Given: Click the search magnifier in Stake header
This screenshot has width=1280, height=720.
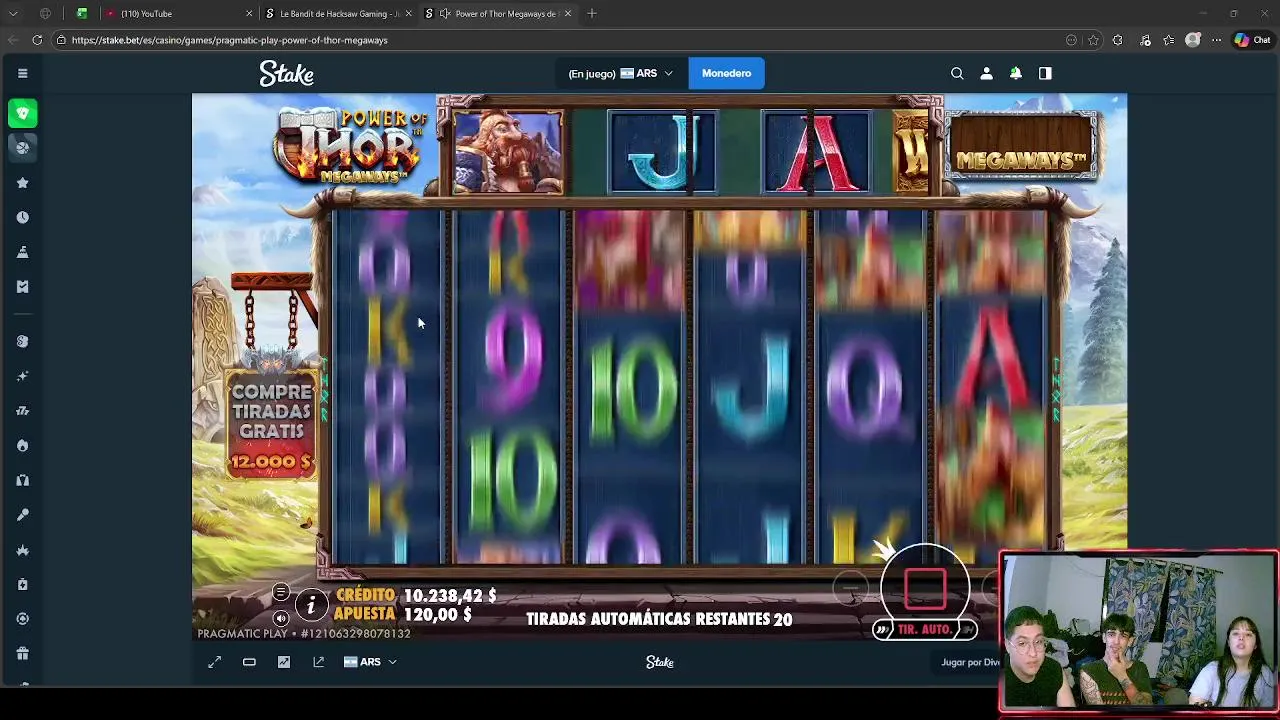Looking at the screenshot, I should (x=957, y=73).
